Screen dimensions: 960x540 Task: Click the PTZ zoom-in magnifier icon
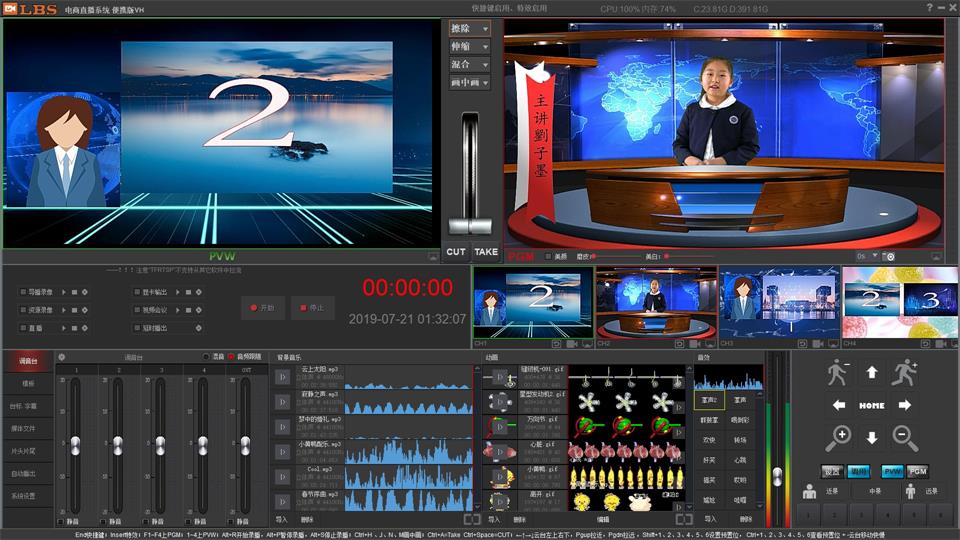[839, 437]
